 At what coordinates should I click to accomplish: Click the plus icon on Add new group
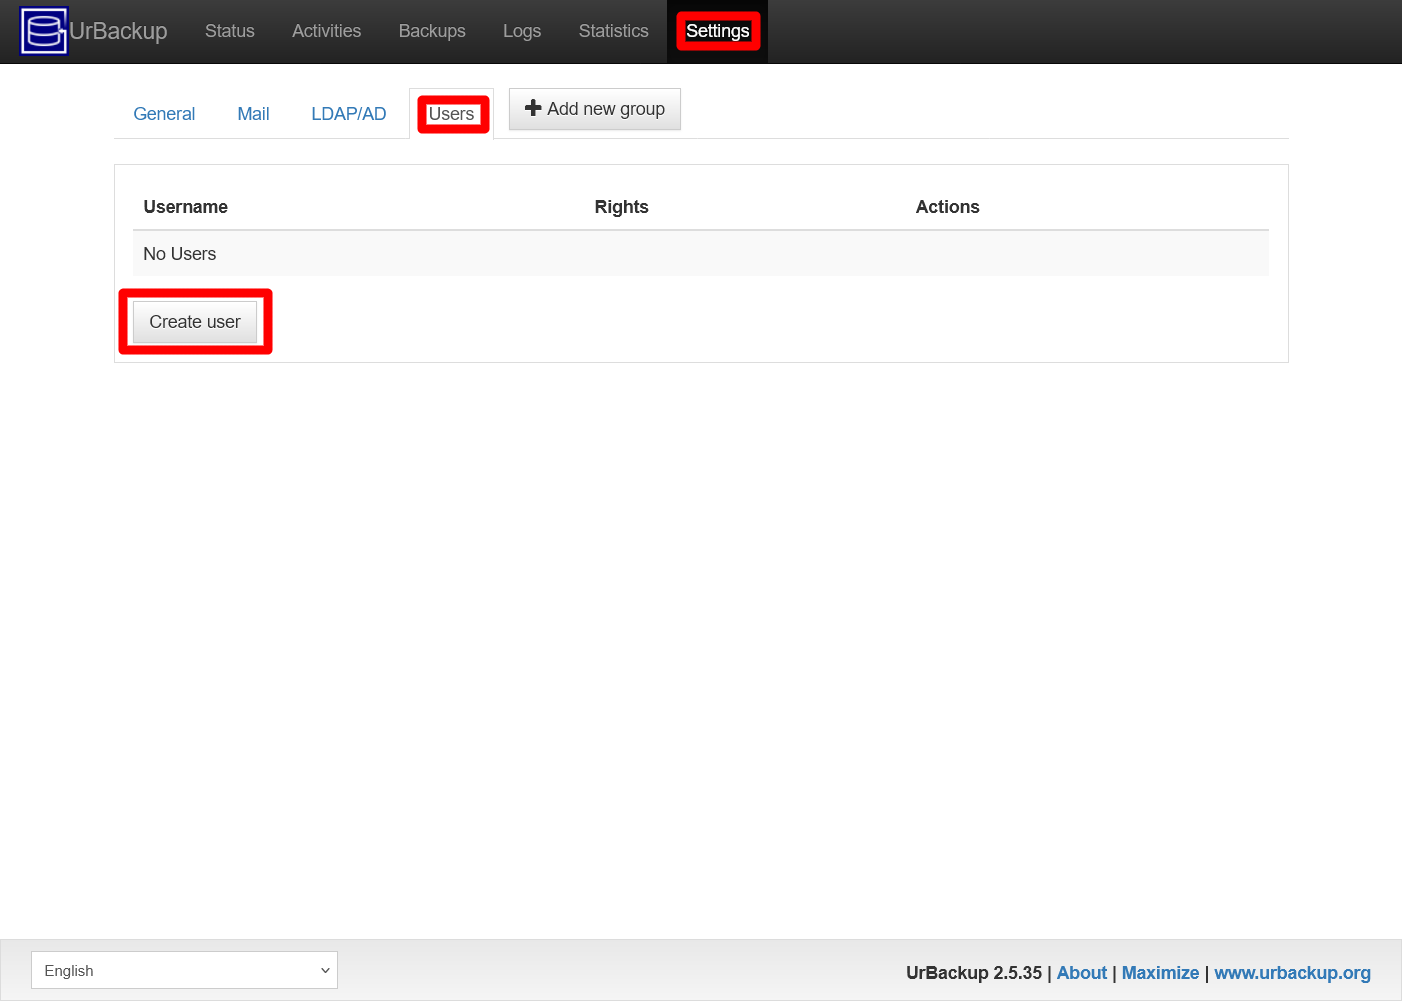(532, 108)
